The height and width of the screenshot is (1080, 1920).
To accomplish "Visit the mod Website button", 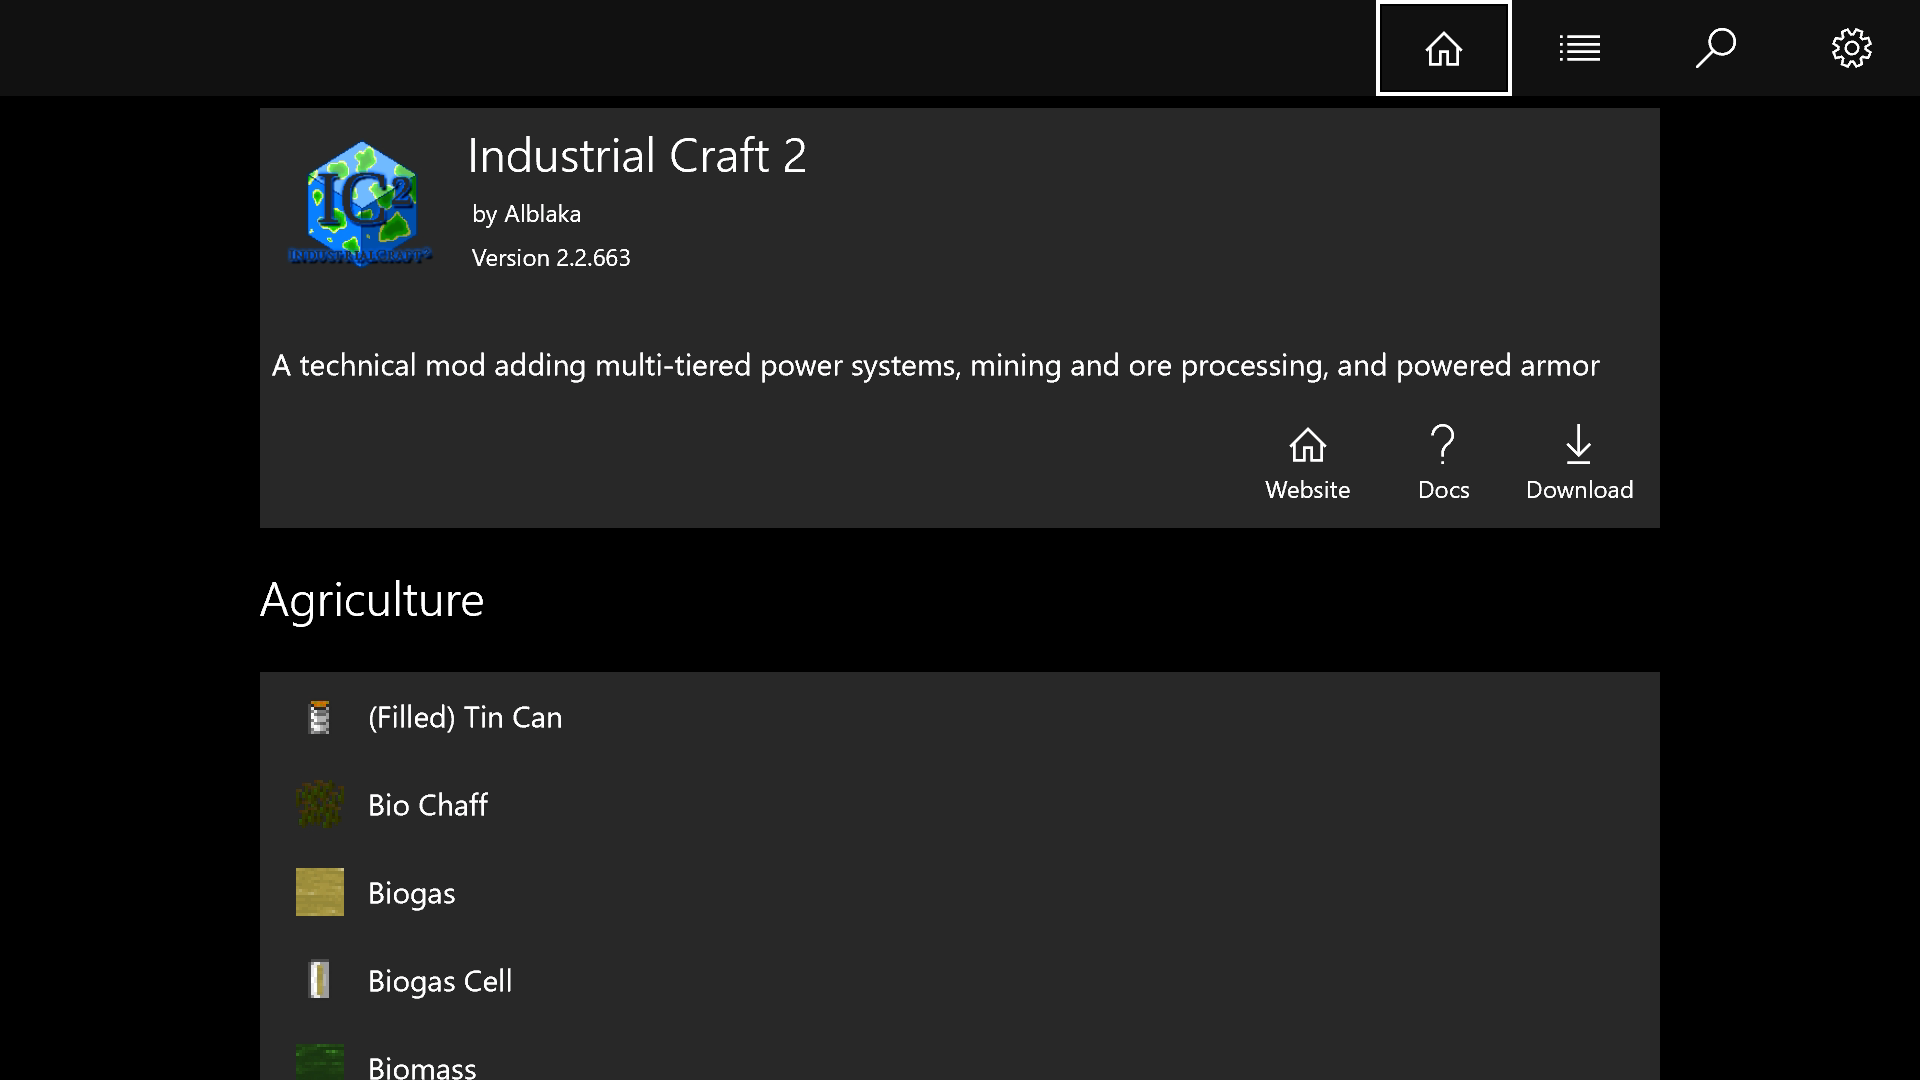I will click(x=1307, y=462).
